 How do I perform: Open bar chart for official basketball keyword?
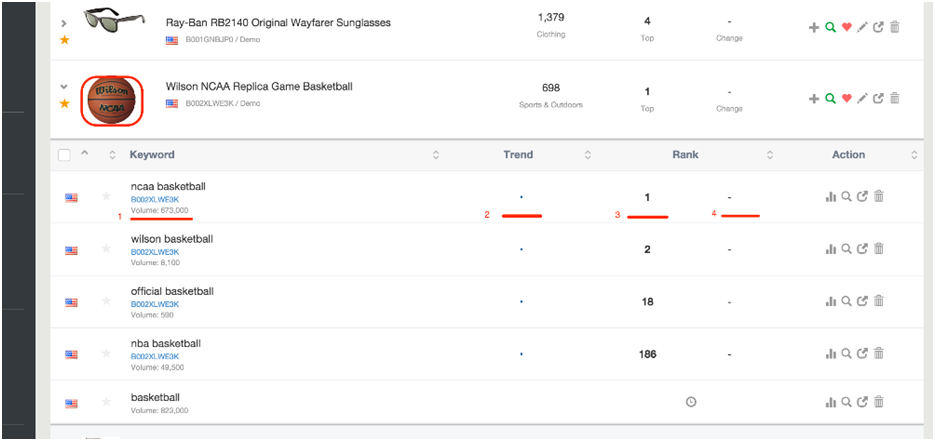830,302
